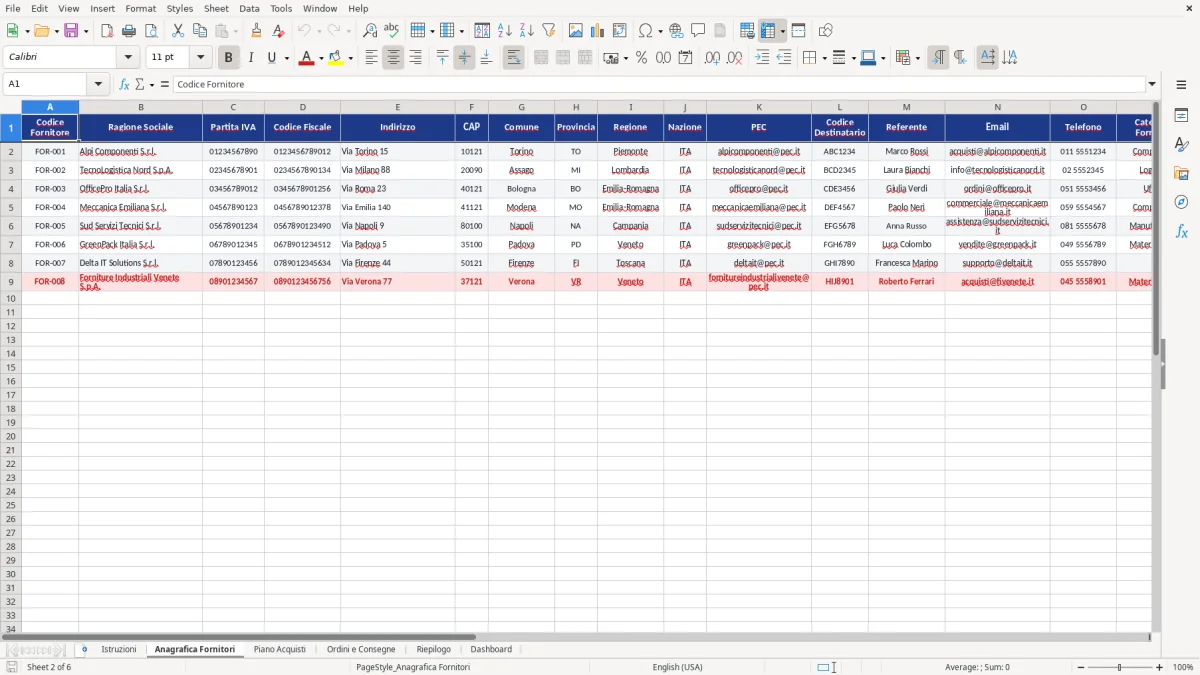Toggle Wrap Text
Image resolution: width=1200 pixels, height=675 pixels.
coord(513,58)
